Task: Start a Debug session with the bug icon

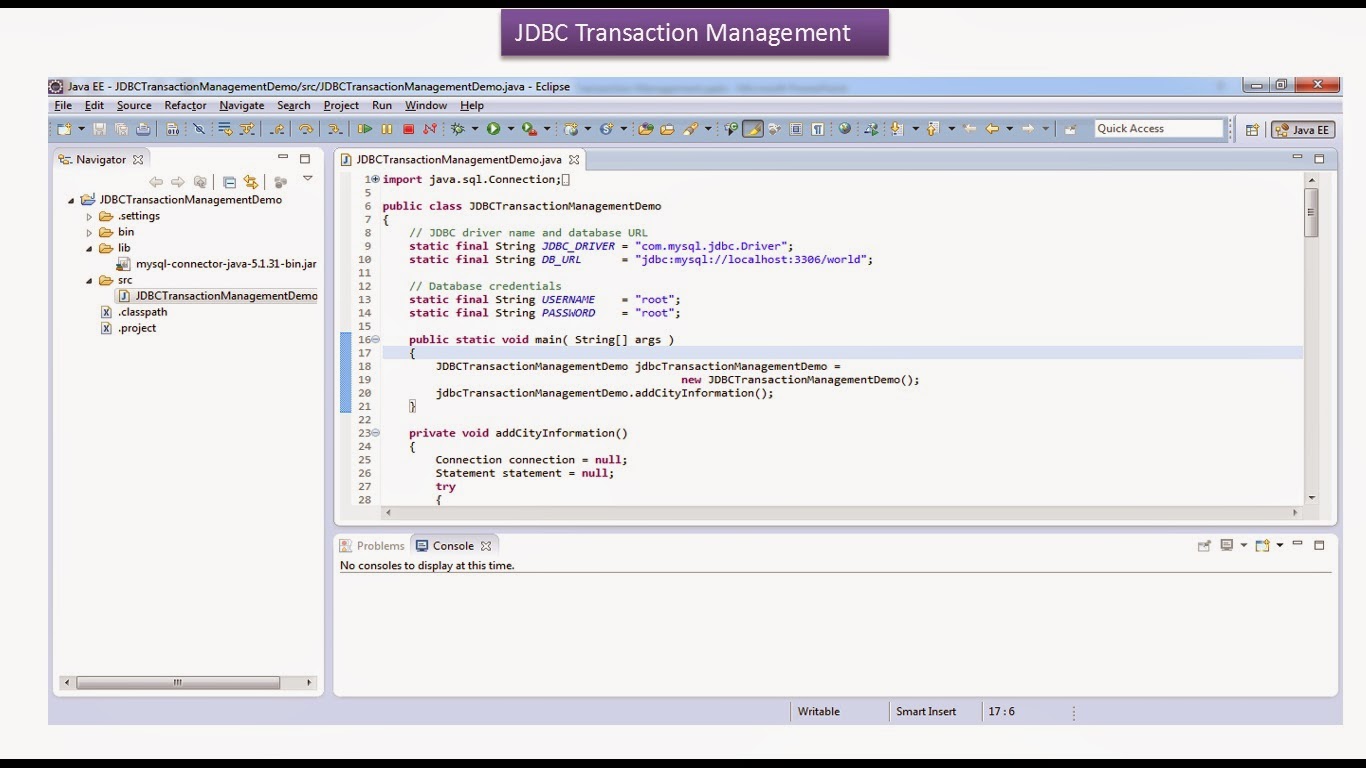Action: point(458,128)
